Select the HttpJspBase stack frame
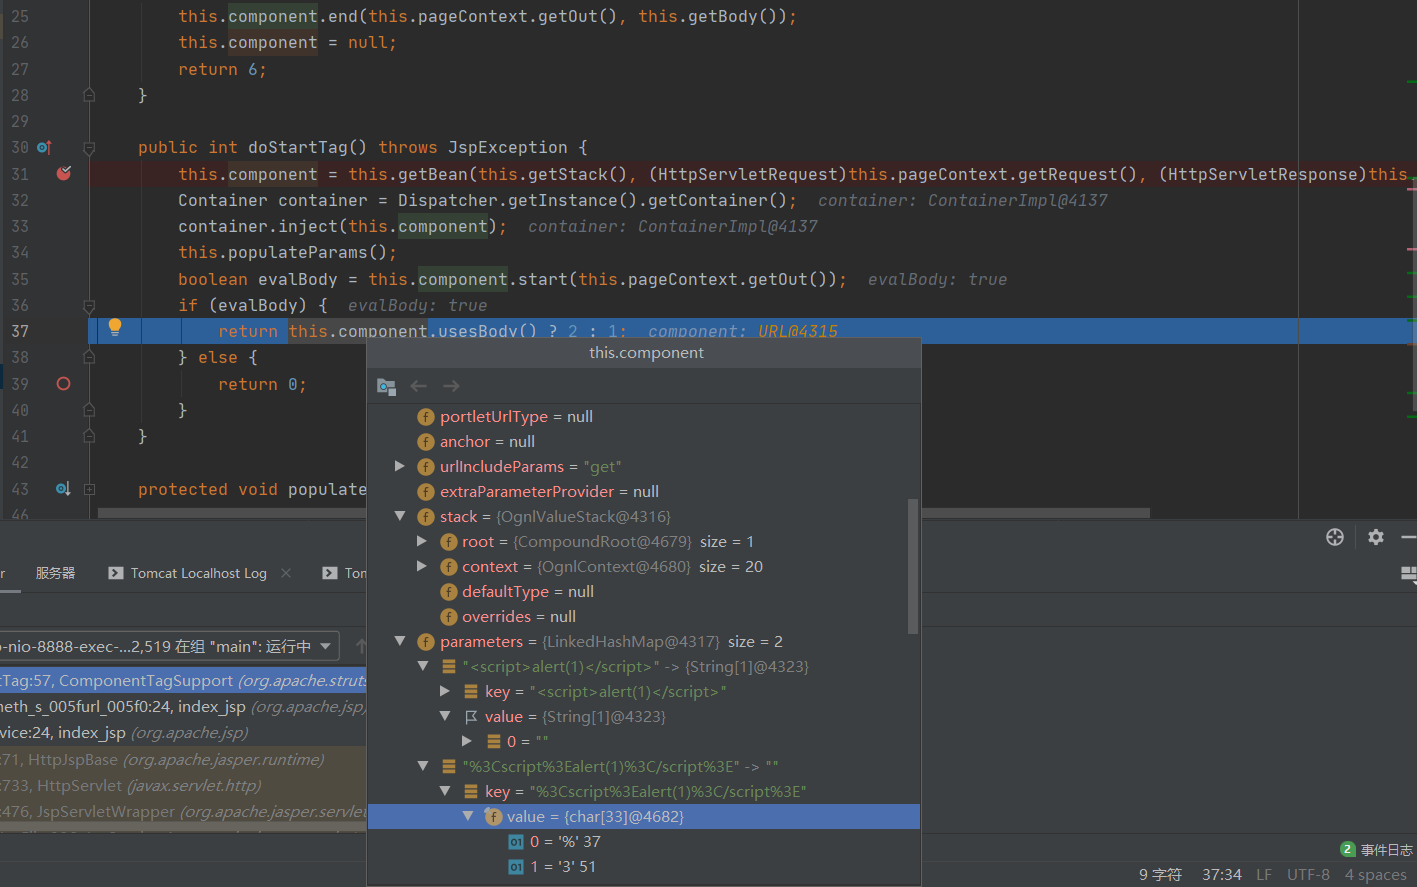This screenshot has width=1417, height=887. click(183, 759)
